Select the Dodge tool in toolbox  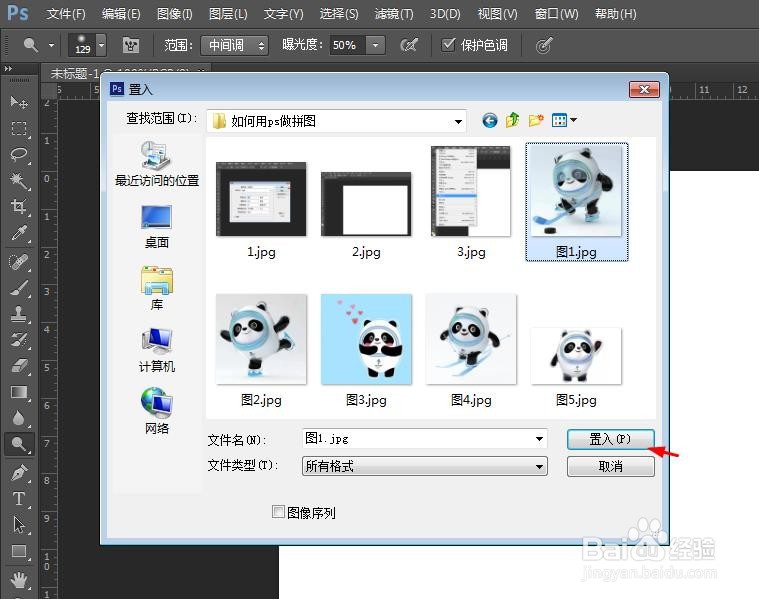(x=19, y=444)
